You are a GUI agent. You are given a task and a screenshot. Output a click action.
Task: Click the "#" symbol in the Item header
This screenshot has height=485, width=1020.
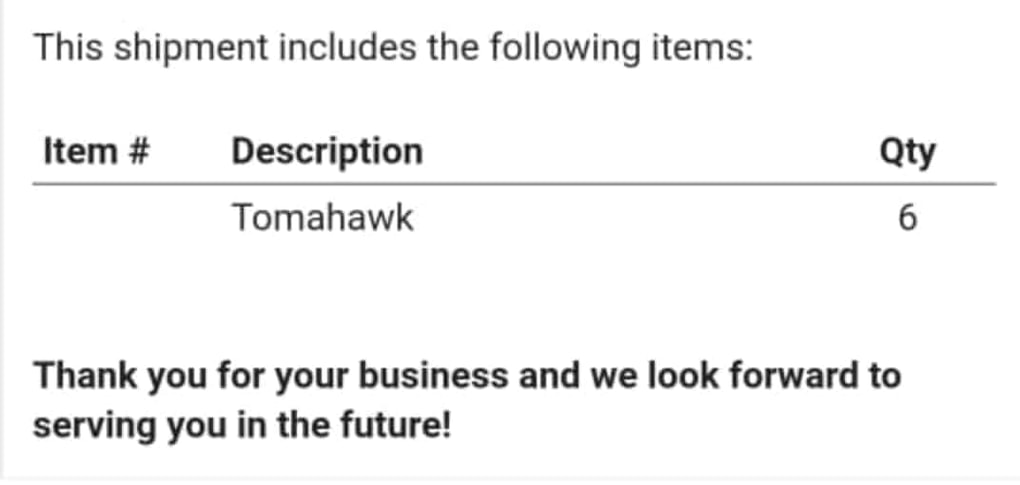point(139,152)
